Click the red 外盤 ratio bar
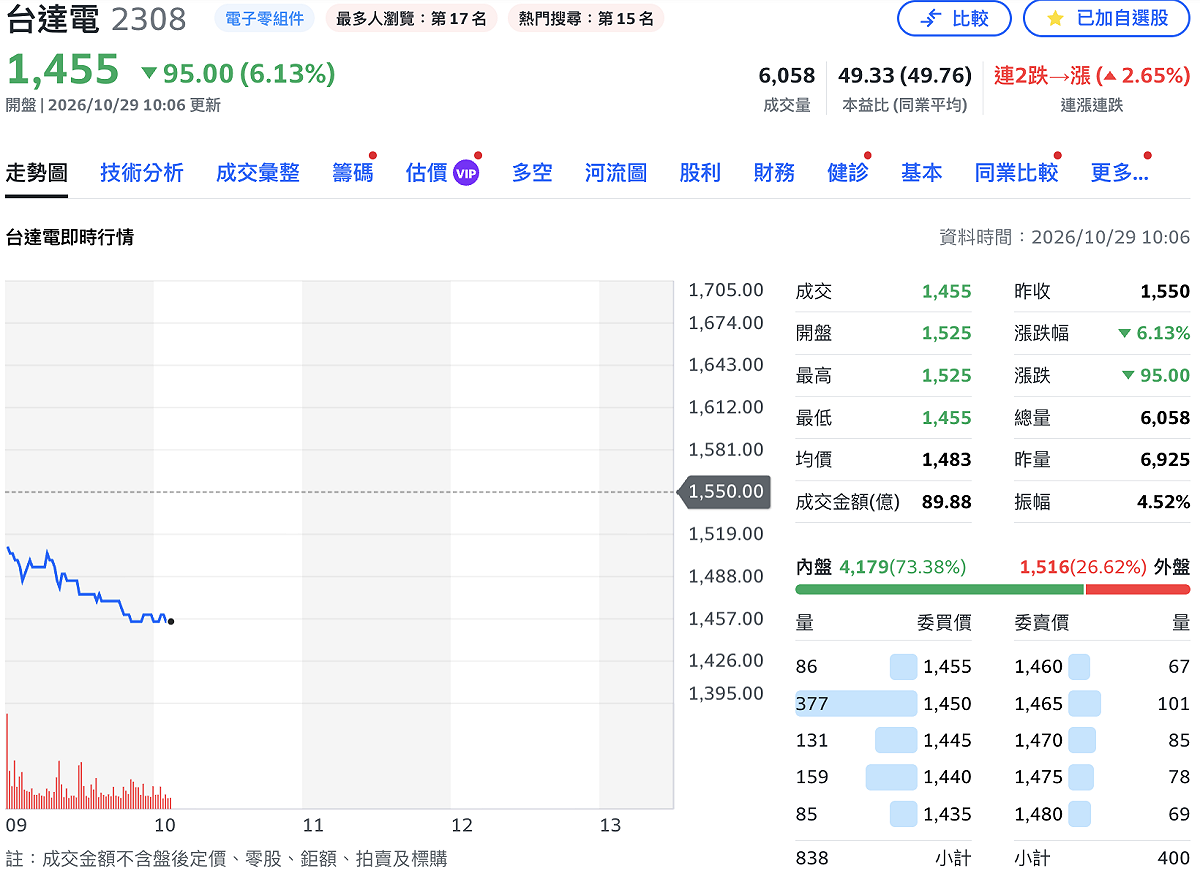The image size is (1200, 879). pyautogui.click(x=1138, y=589)
